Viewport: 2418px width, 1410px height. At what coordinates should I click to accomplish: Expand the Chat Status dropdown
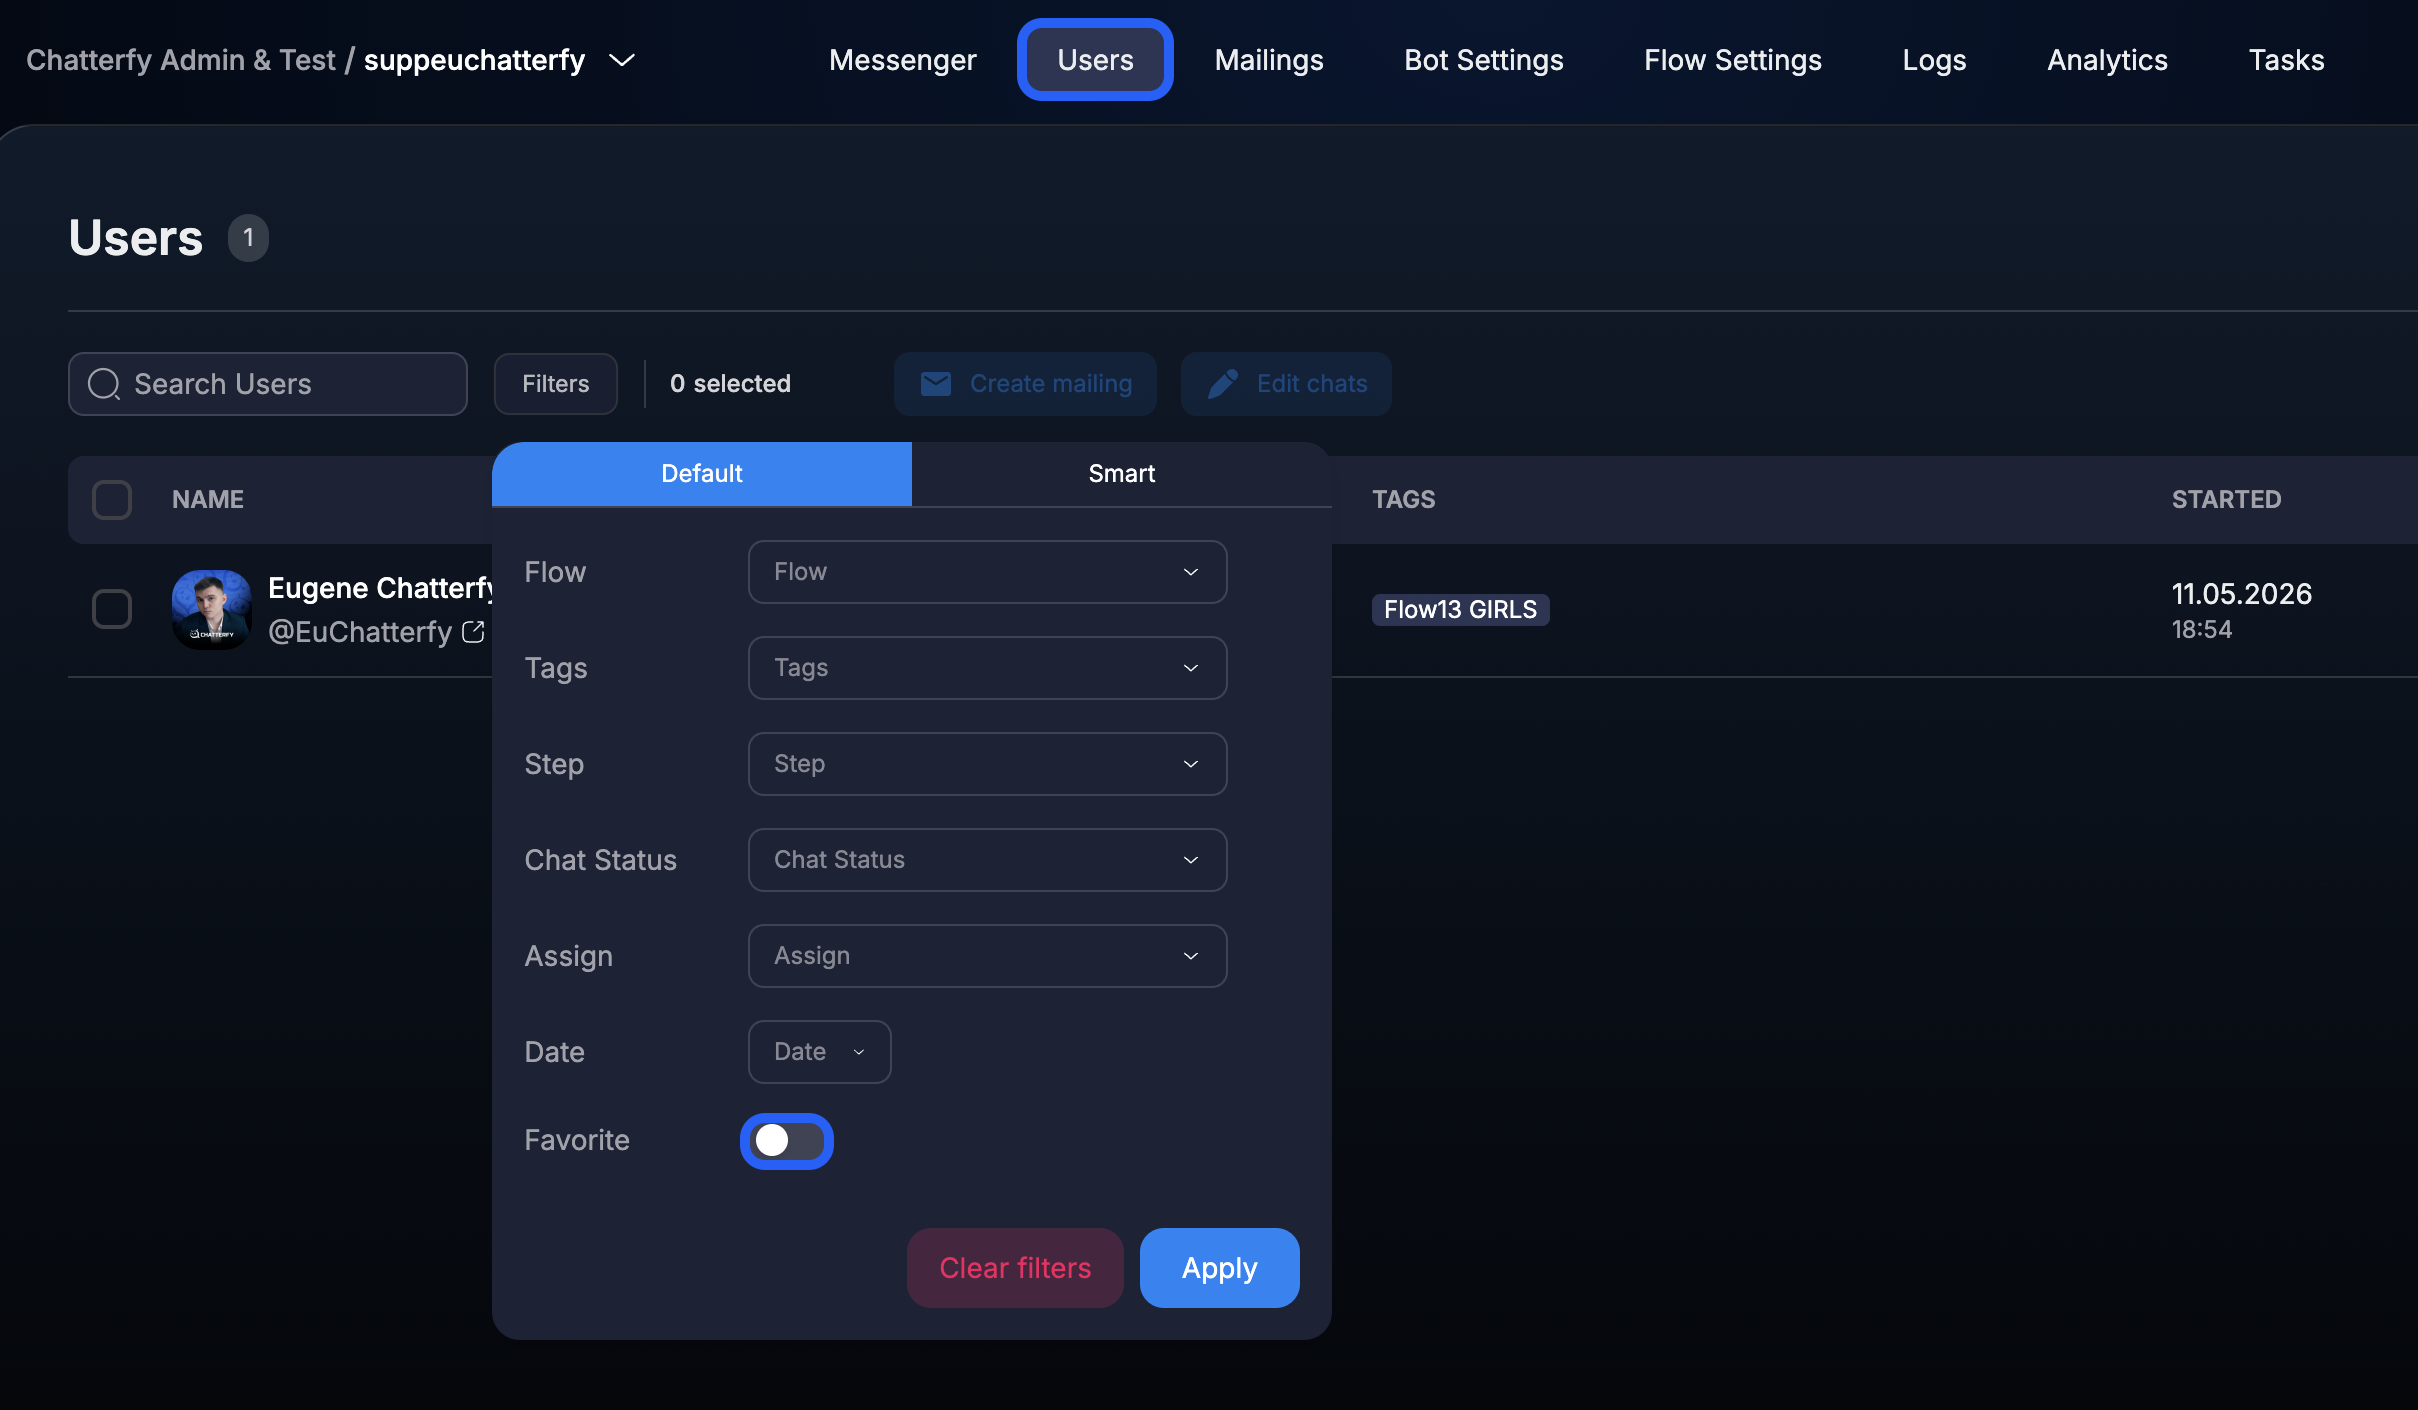tap(987, 860)
